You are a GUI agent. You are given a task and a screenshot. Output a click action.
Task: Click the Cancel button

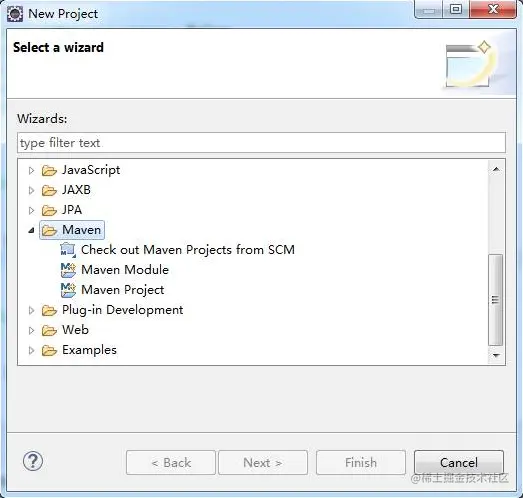(459, 462)
